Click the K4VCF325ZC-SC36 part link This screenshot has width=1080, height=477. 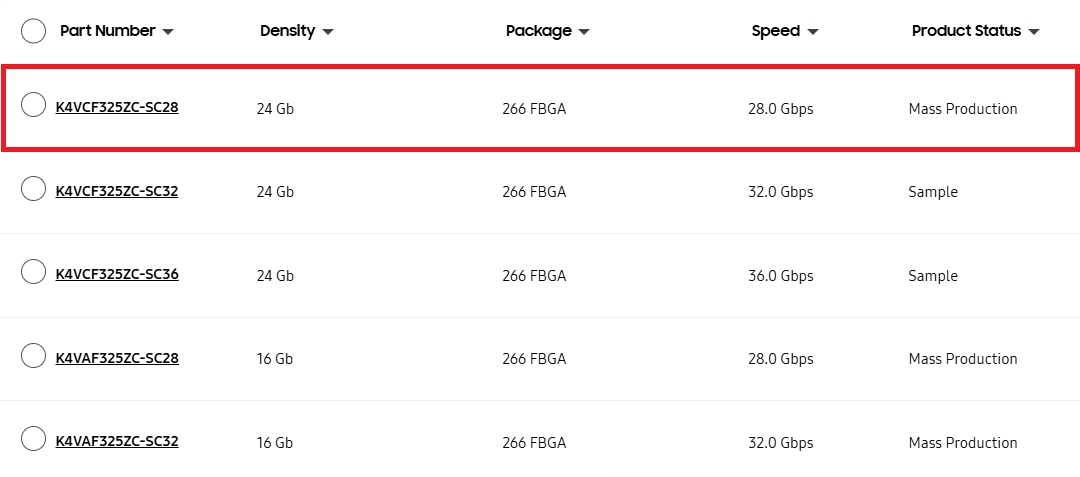117,274
